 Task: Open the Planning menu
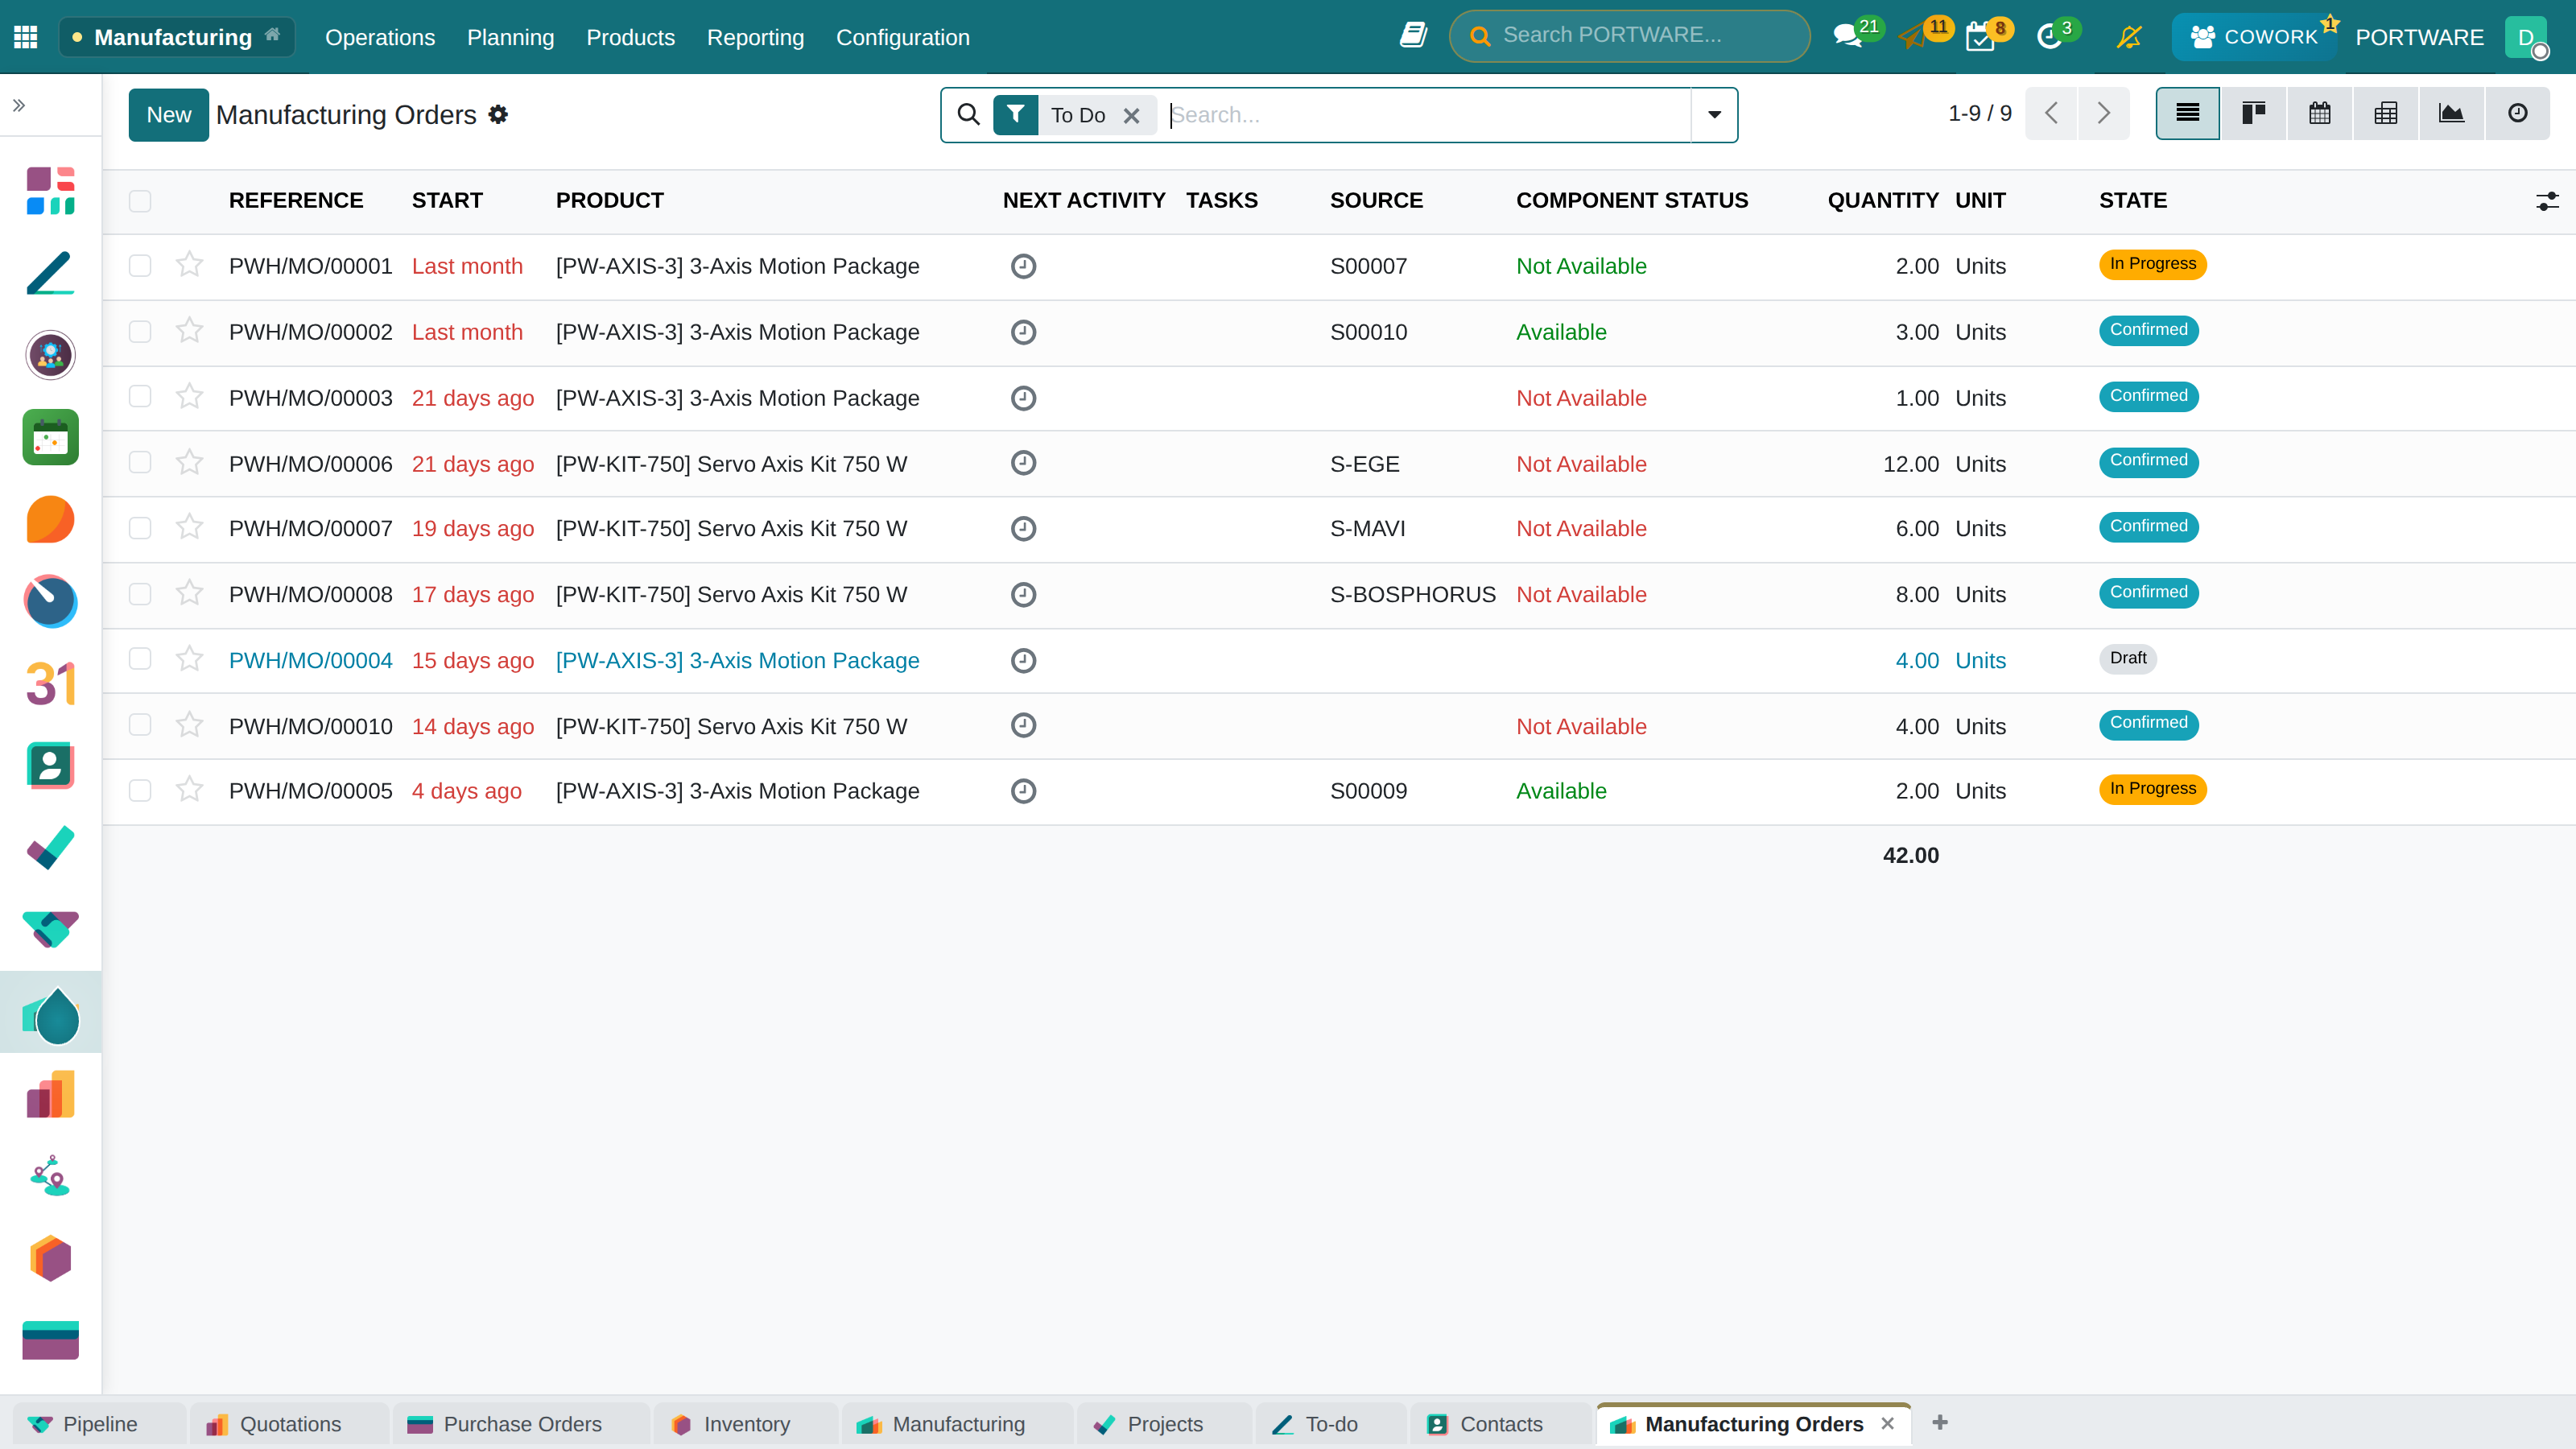point(510,37)
